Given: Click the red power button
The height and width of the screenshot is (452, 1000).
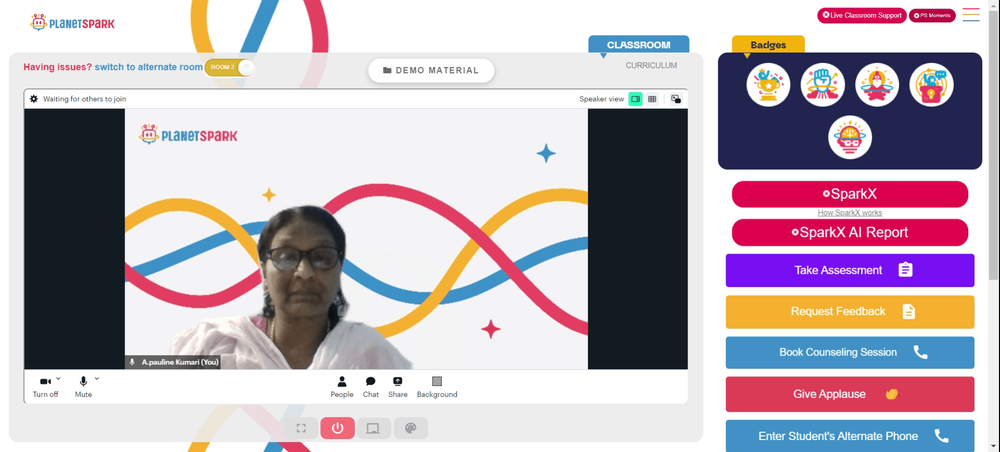Looking at the screenshot, I should point(337,428).
